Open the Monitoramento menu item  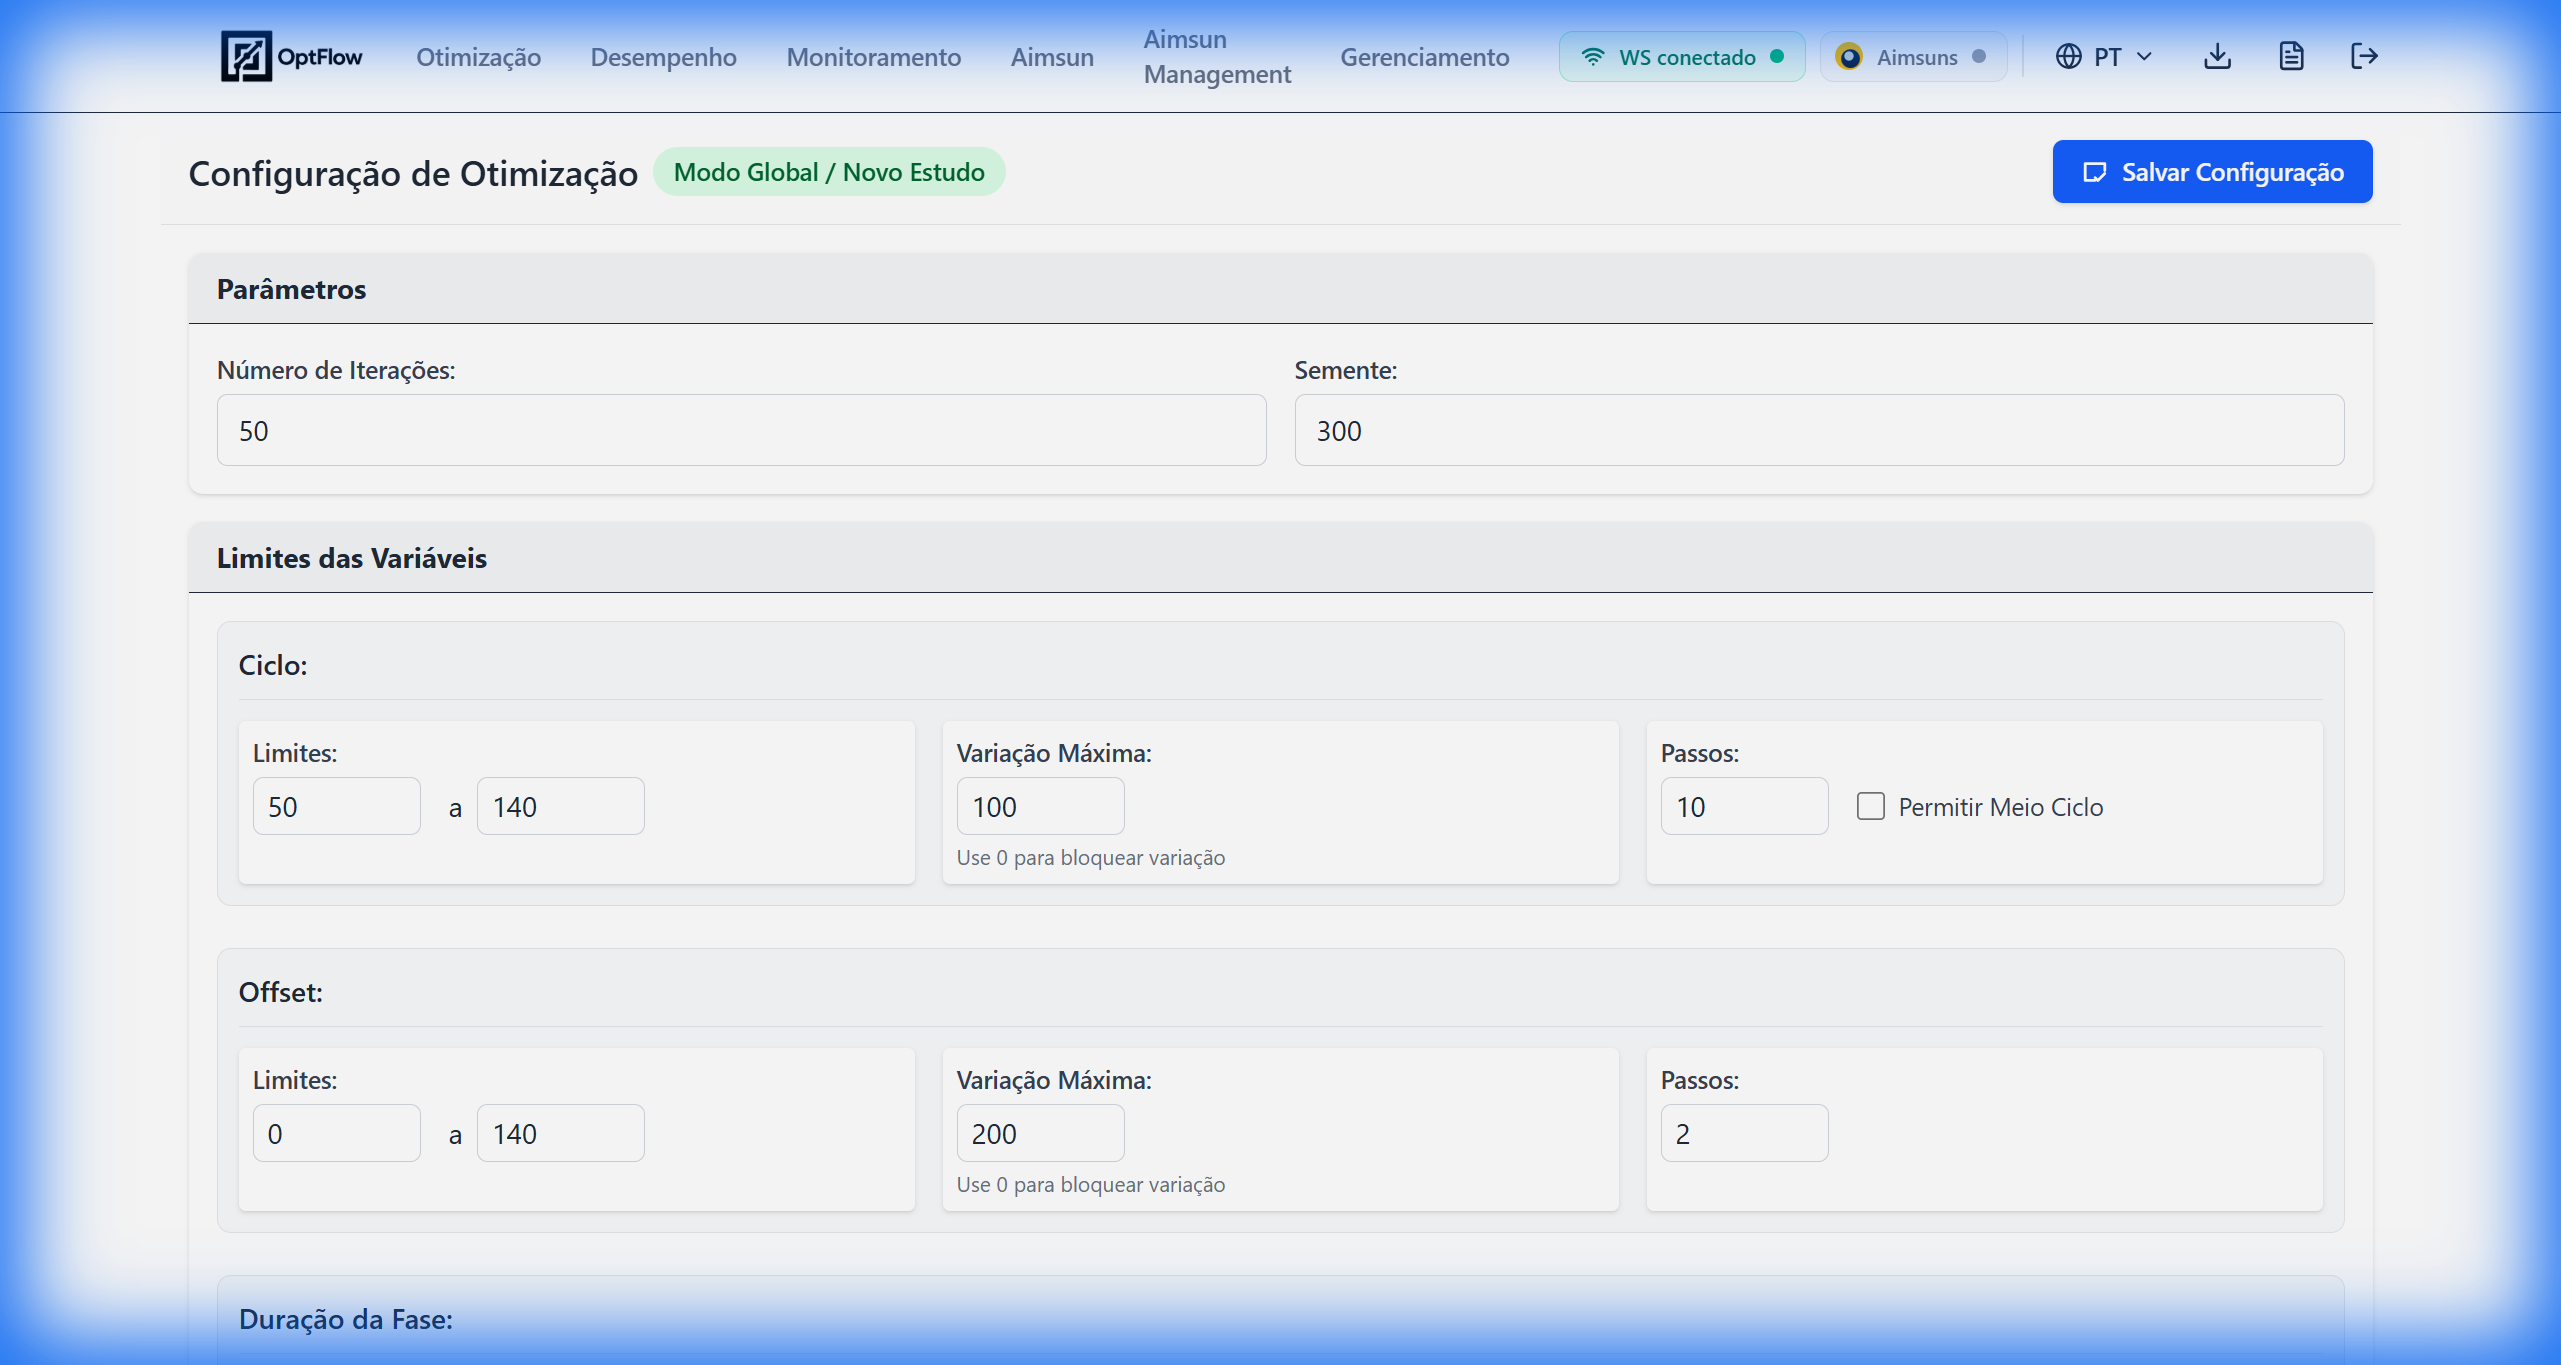point(873,57)
